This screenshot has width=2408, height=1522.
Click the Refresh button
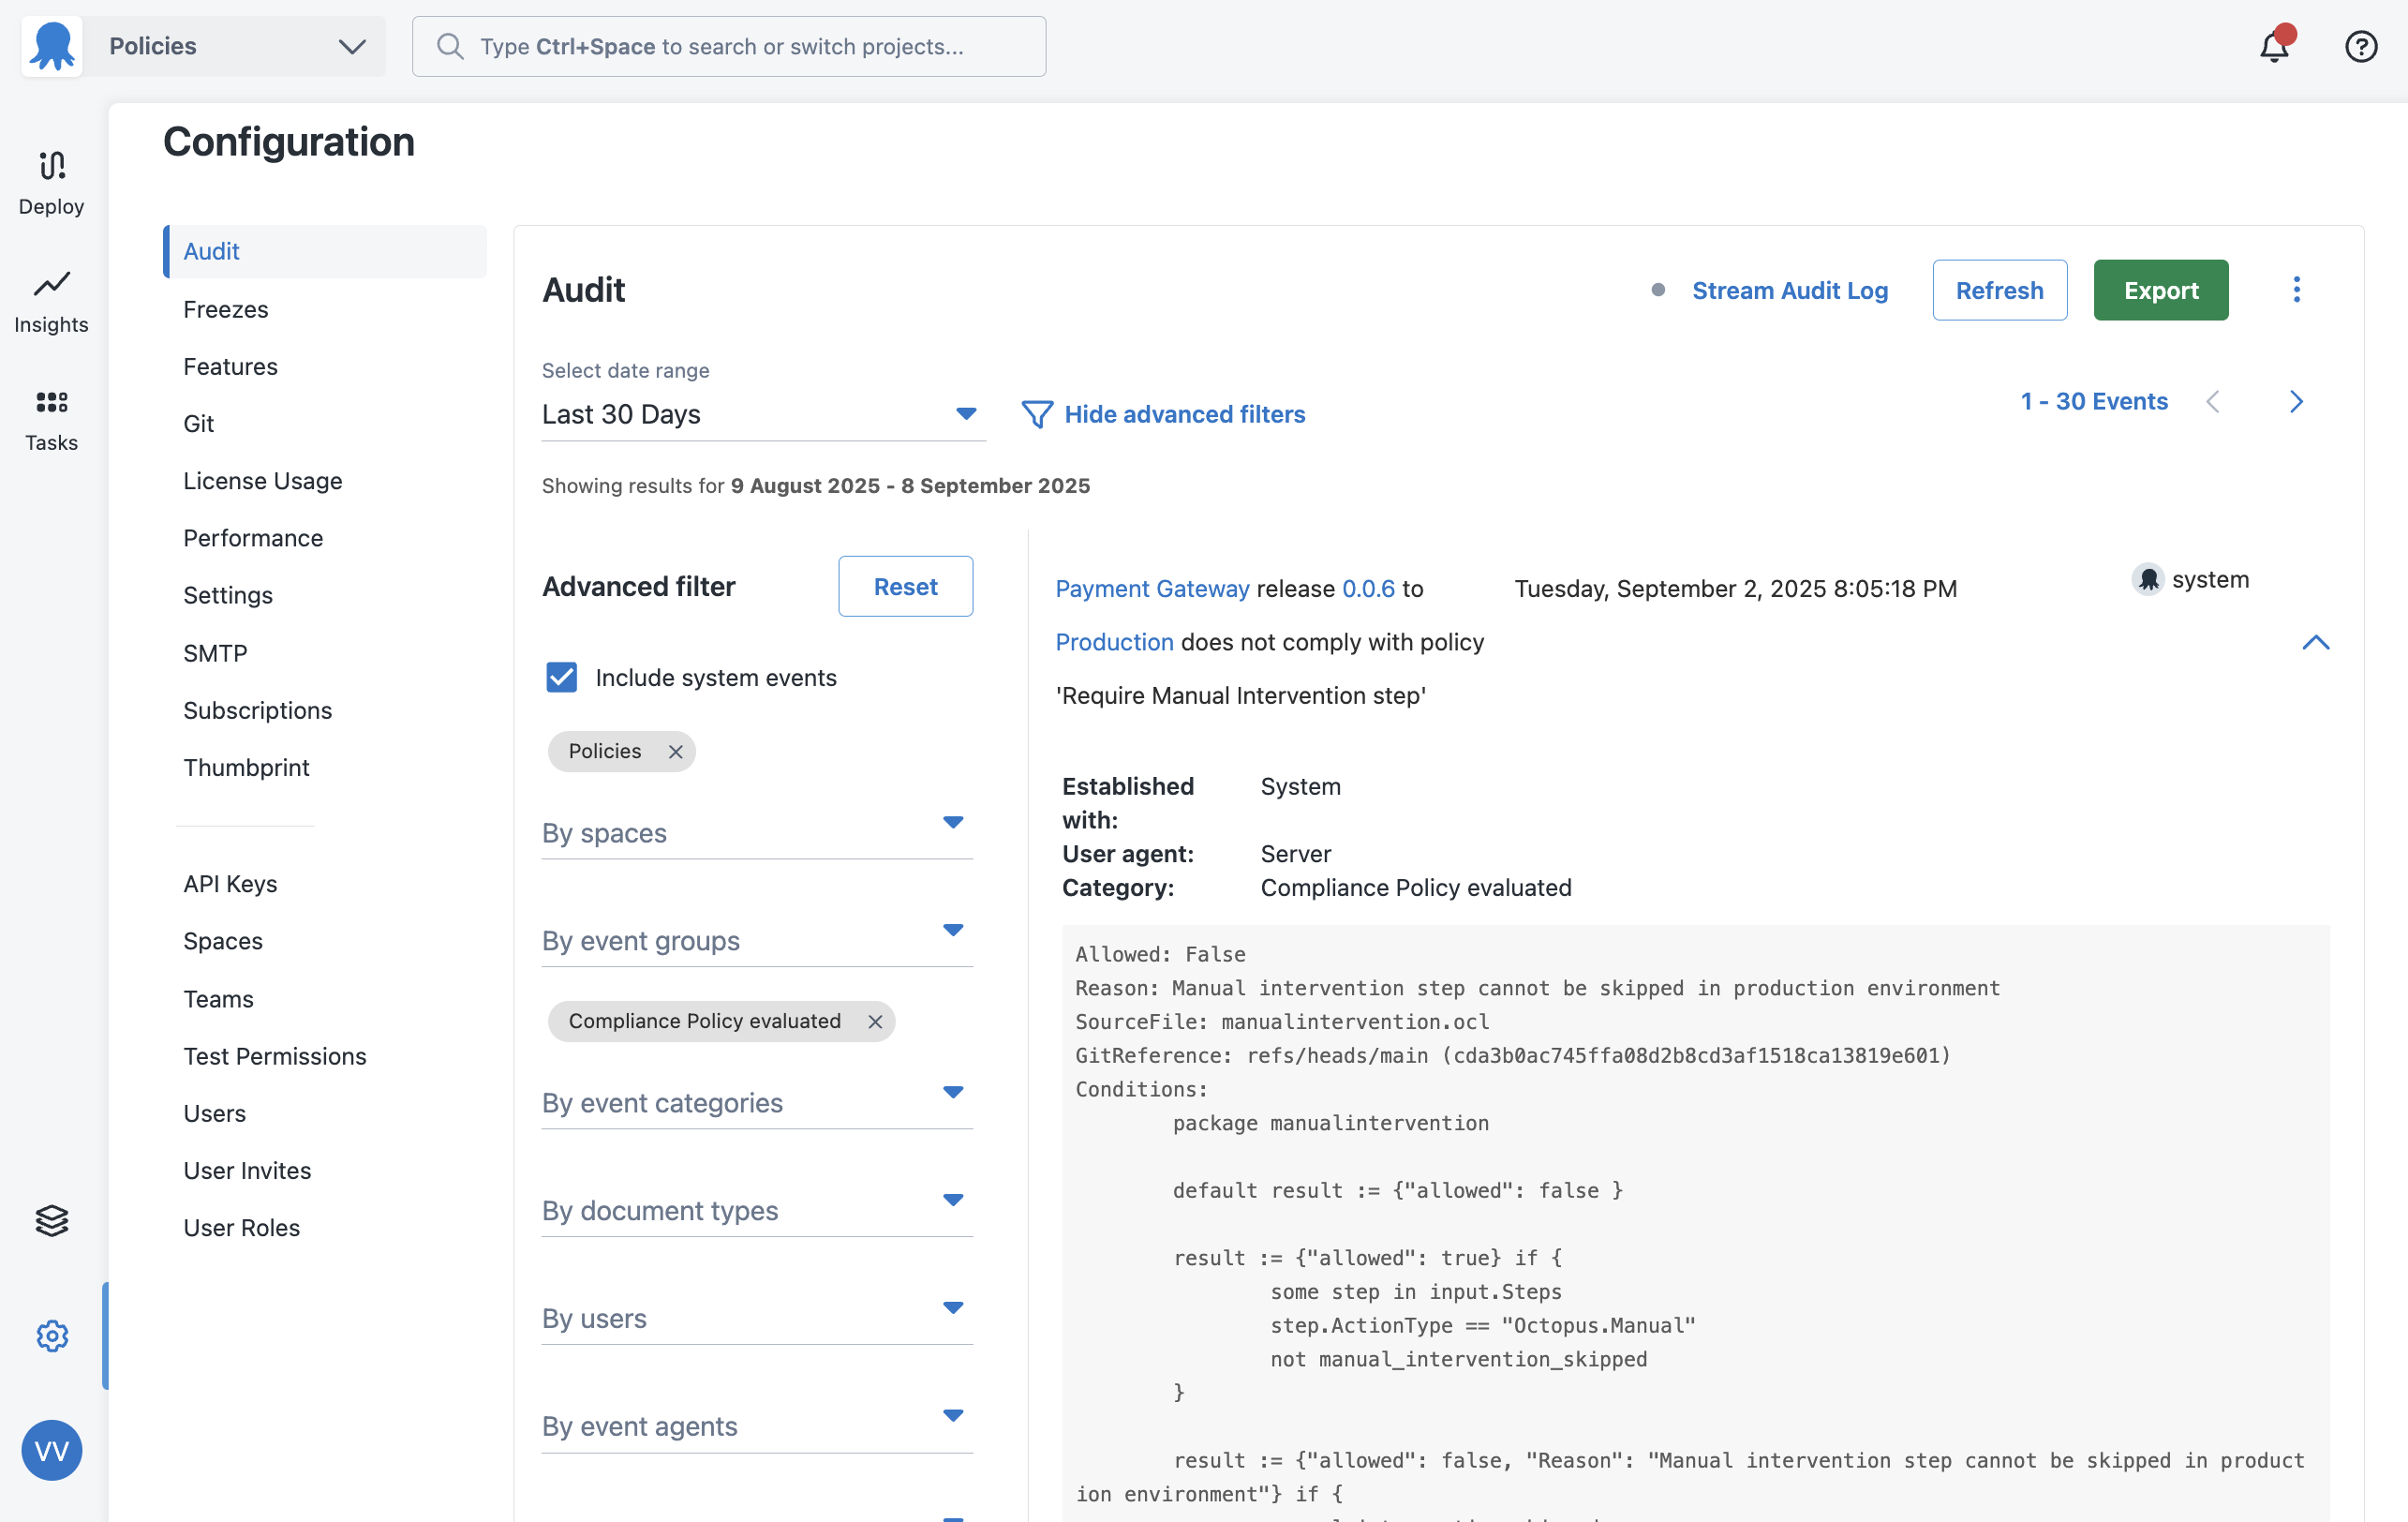(x=1999, y=290)
